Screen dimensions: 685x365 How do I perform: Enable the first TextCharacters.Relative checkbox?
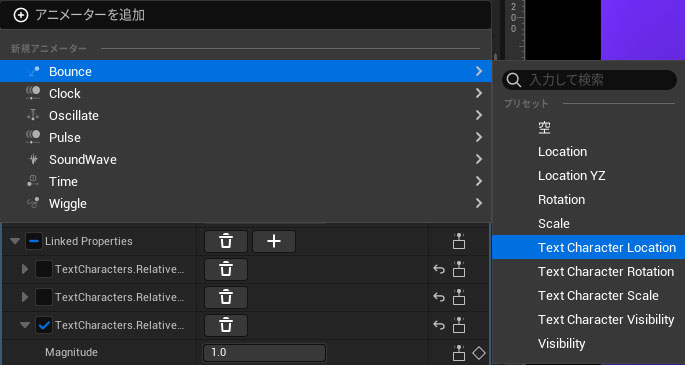point(44,269)
